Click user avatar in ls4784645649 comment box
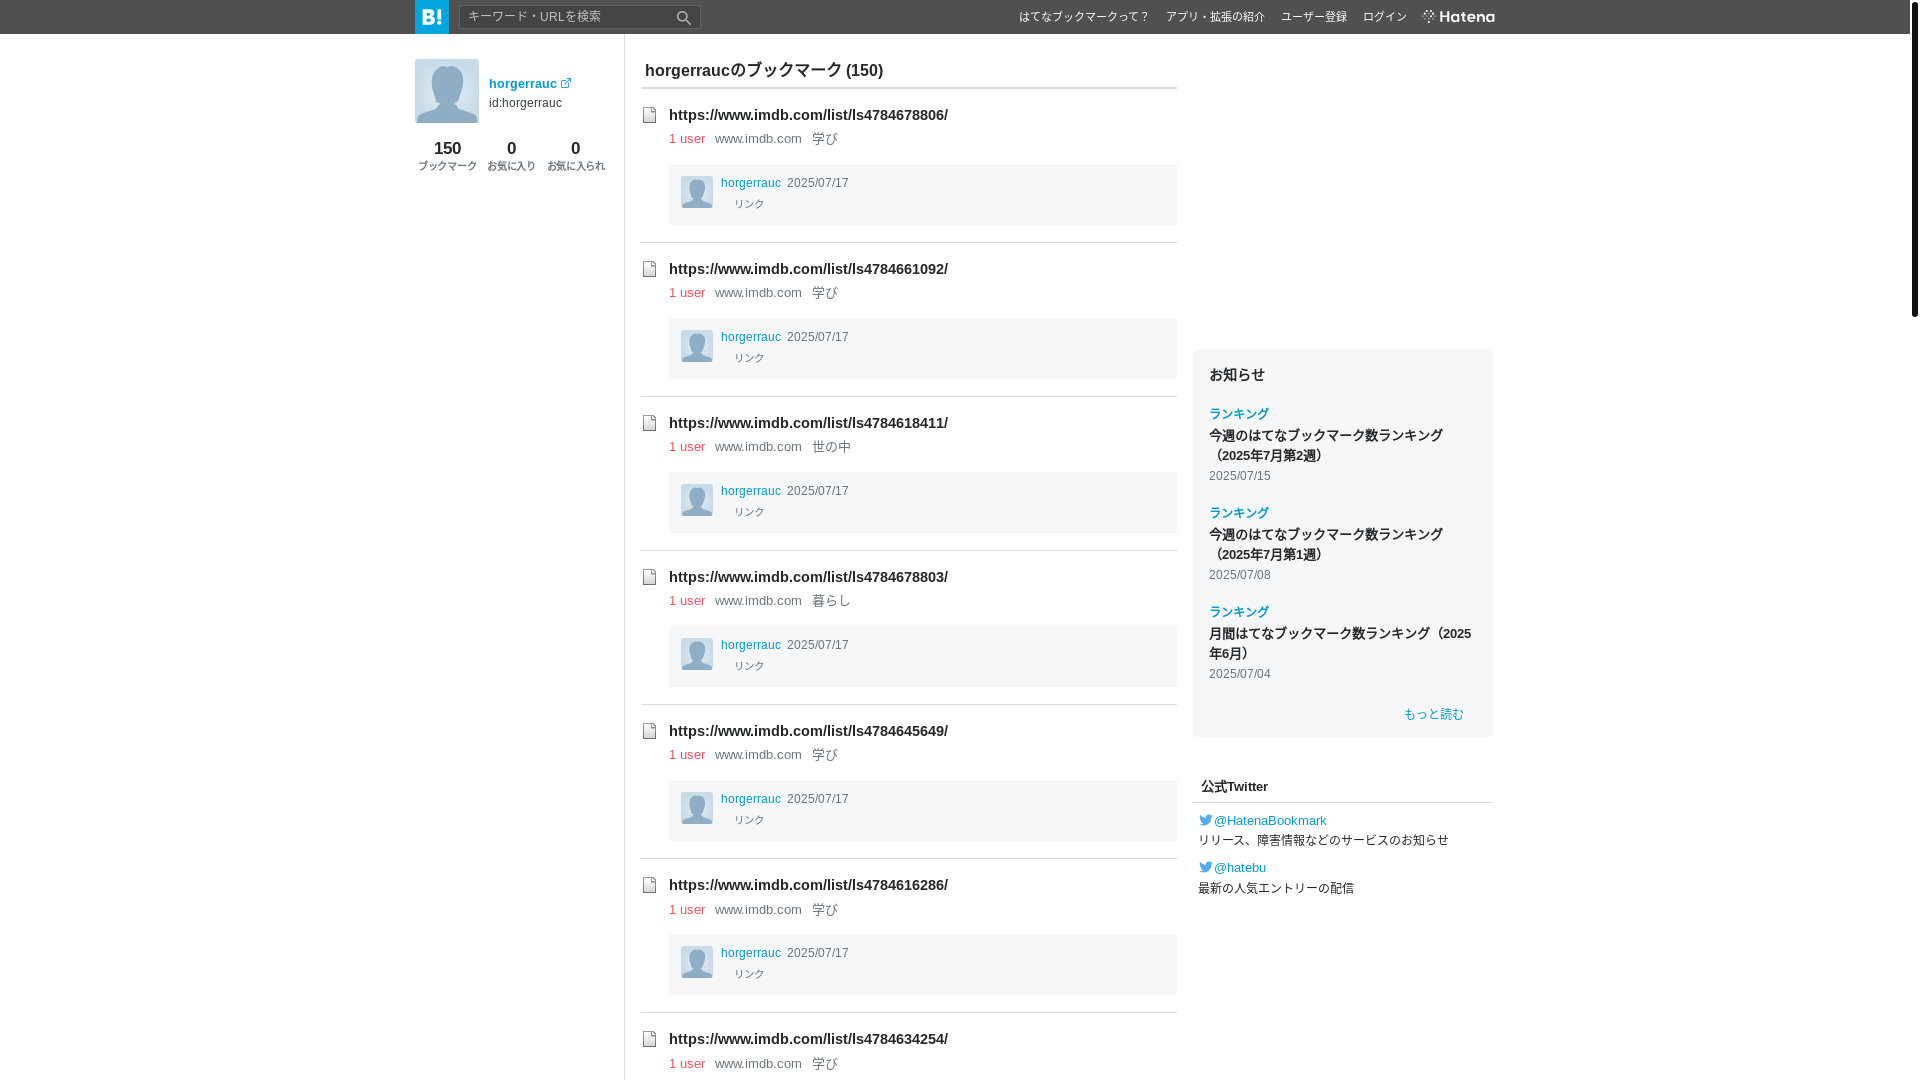 tap(697, 808)
